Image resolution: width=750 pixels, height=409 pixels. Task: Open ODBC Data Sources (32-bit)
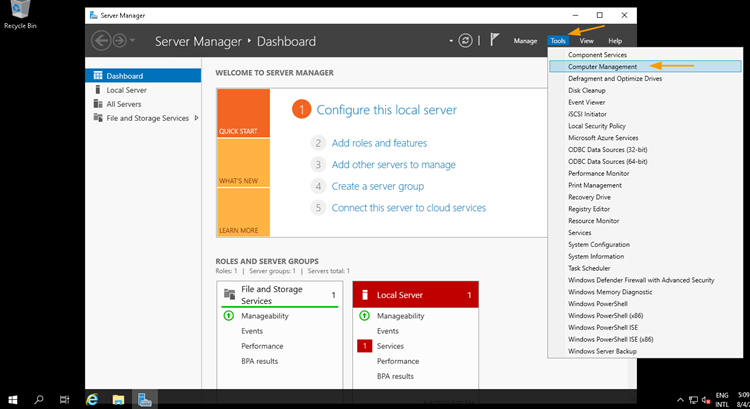tap(607, 150)
